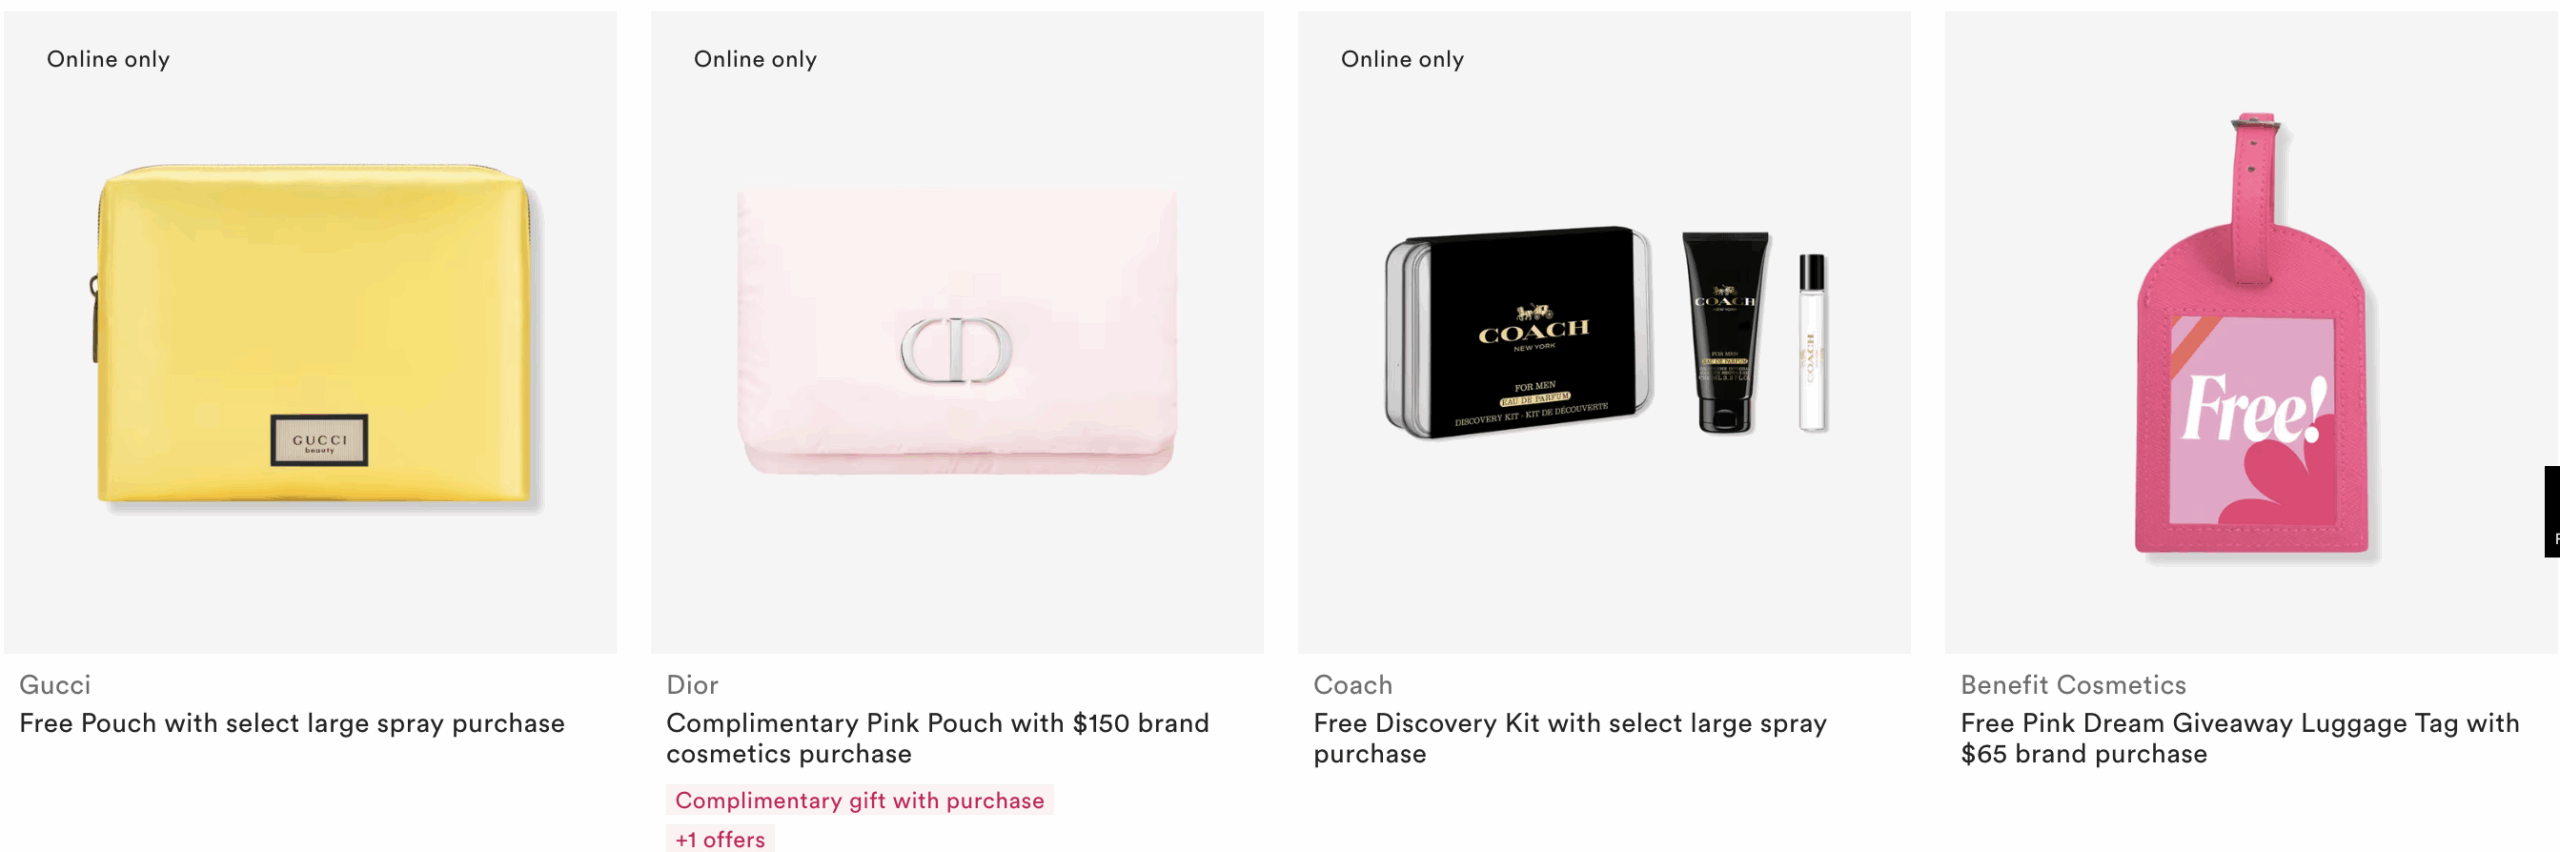2560x852 pixels.
Task: Open Free Discovery Kit with large spray offer
Action: pyautogui.click(x=1570, y=738)
